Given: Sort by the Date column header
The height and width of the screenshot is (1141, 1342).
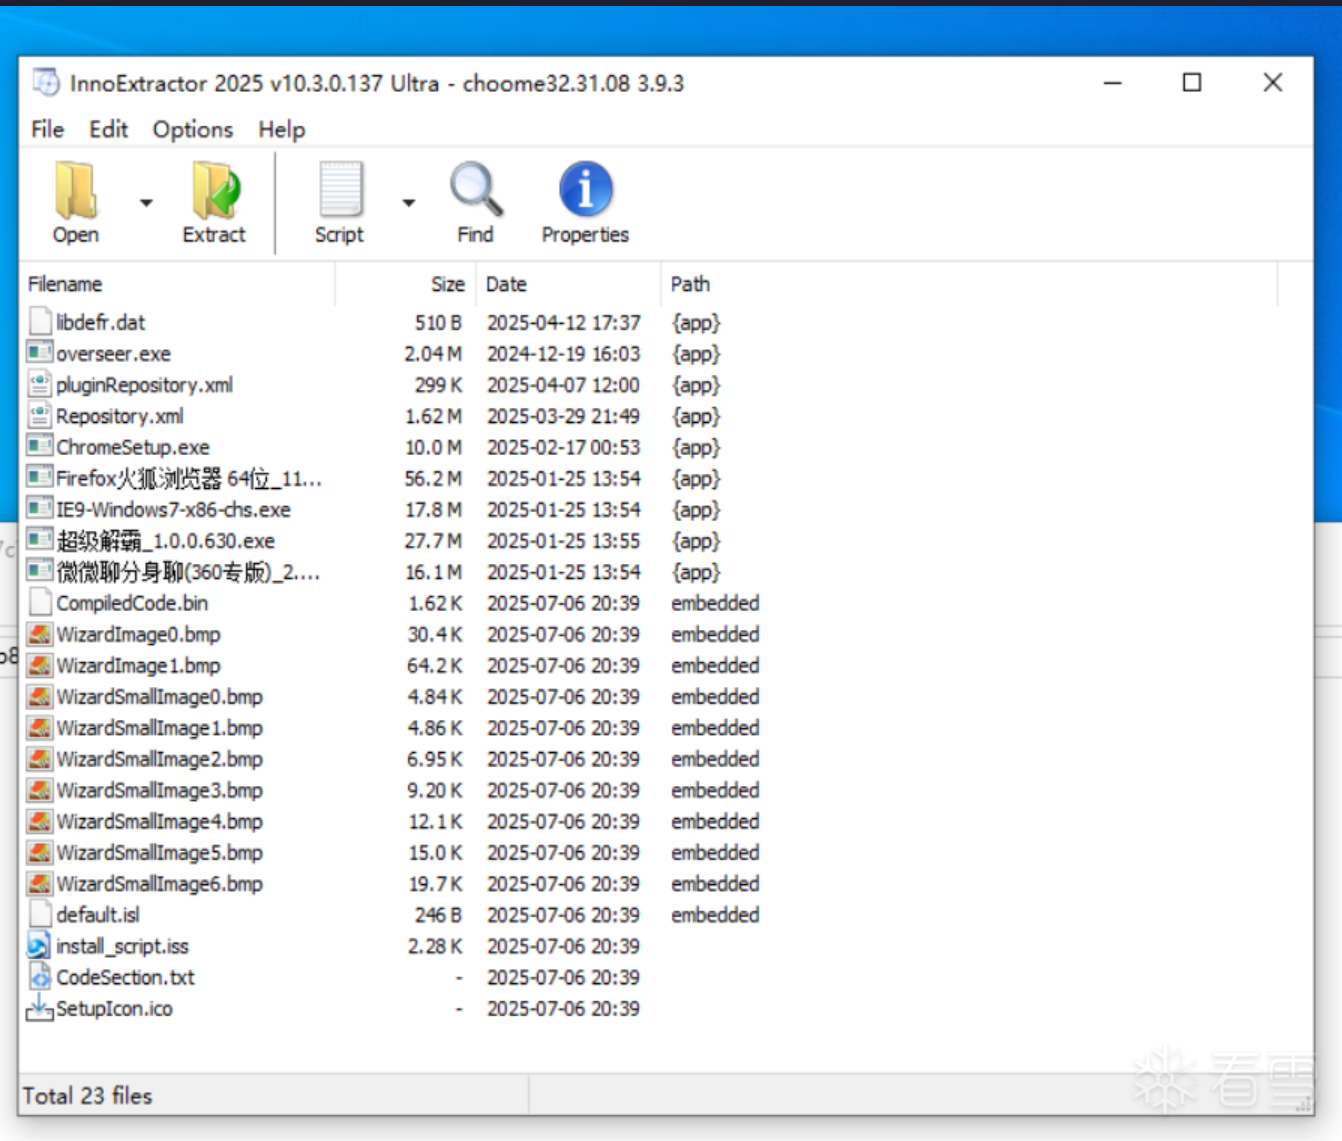Looking at the screenshot, I should tap(568, 284).
